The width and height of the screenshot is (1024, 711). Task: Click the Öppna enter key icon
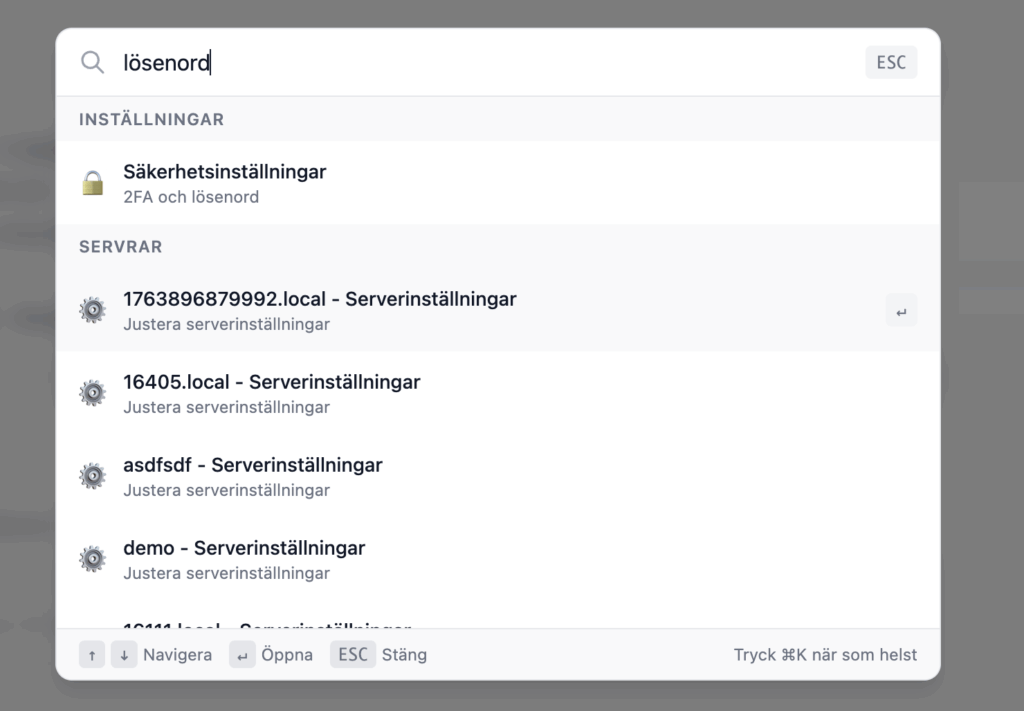coord(242,655)
